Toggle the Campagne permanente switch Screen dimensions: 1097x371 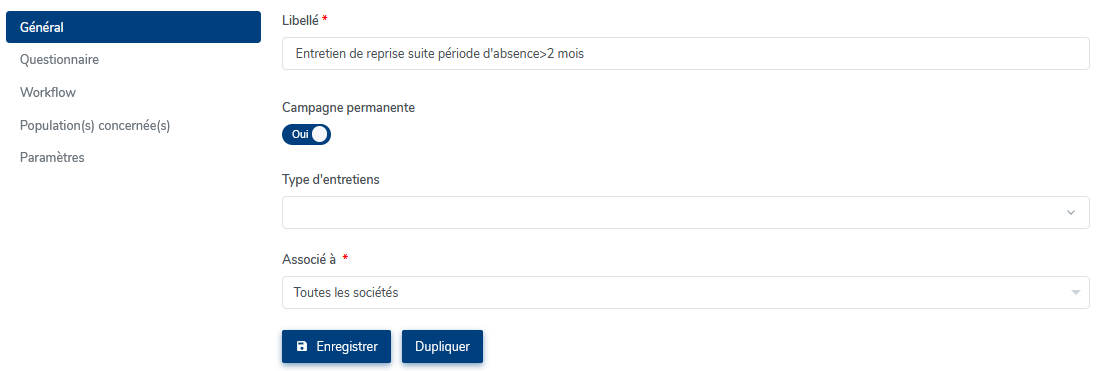tap(306, 134)
